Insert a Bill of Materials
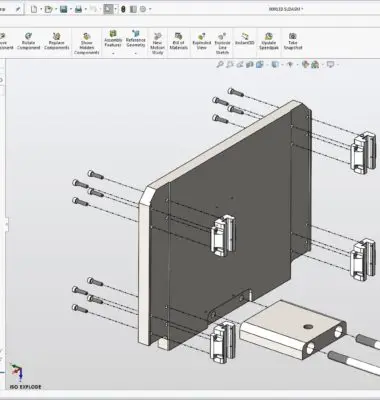Image resolution: width=380 pixels, height=400 pixels. [x=179, y=41]
